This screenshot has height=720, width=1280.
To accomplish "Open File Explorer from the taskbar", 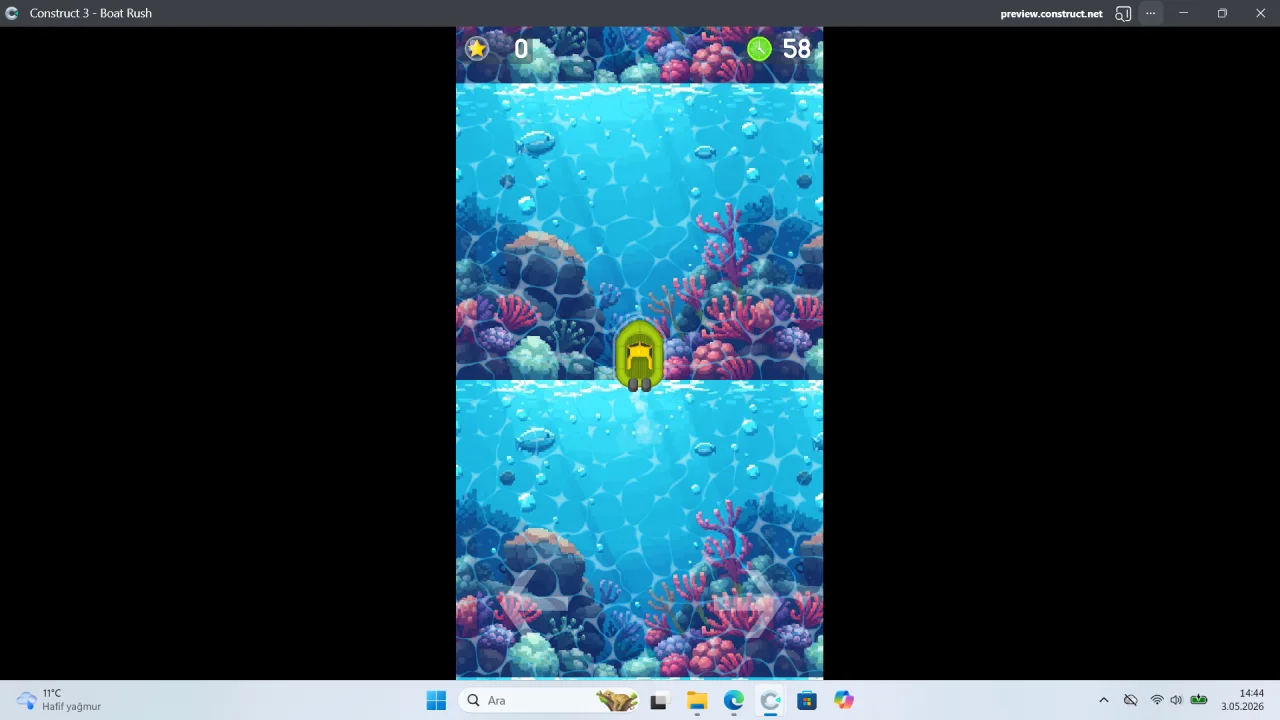I will coord(696,701).
